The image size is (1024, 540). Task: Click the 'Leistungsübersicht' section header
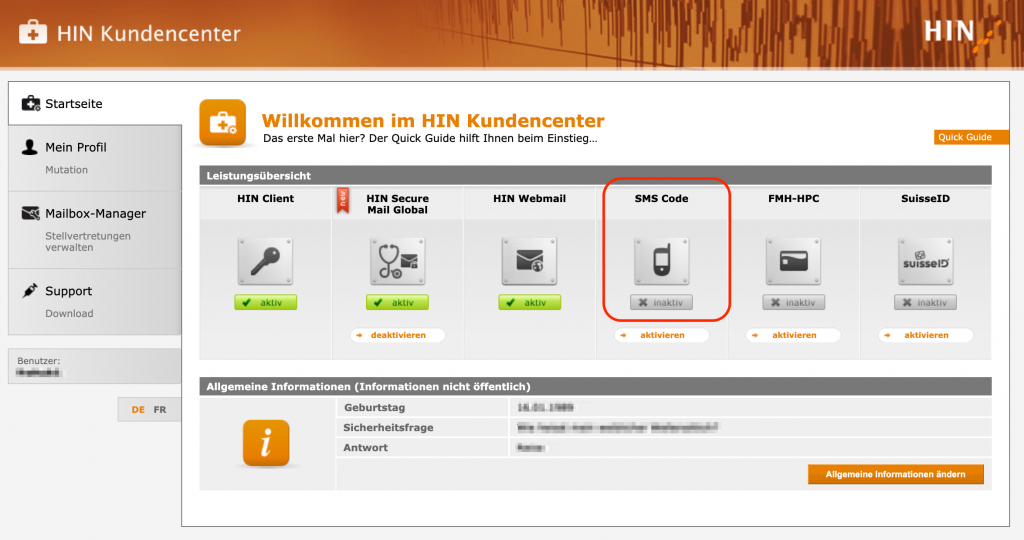(596, 176)
